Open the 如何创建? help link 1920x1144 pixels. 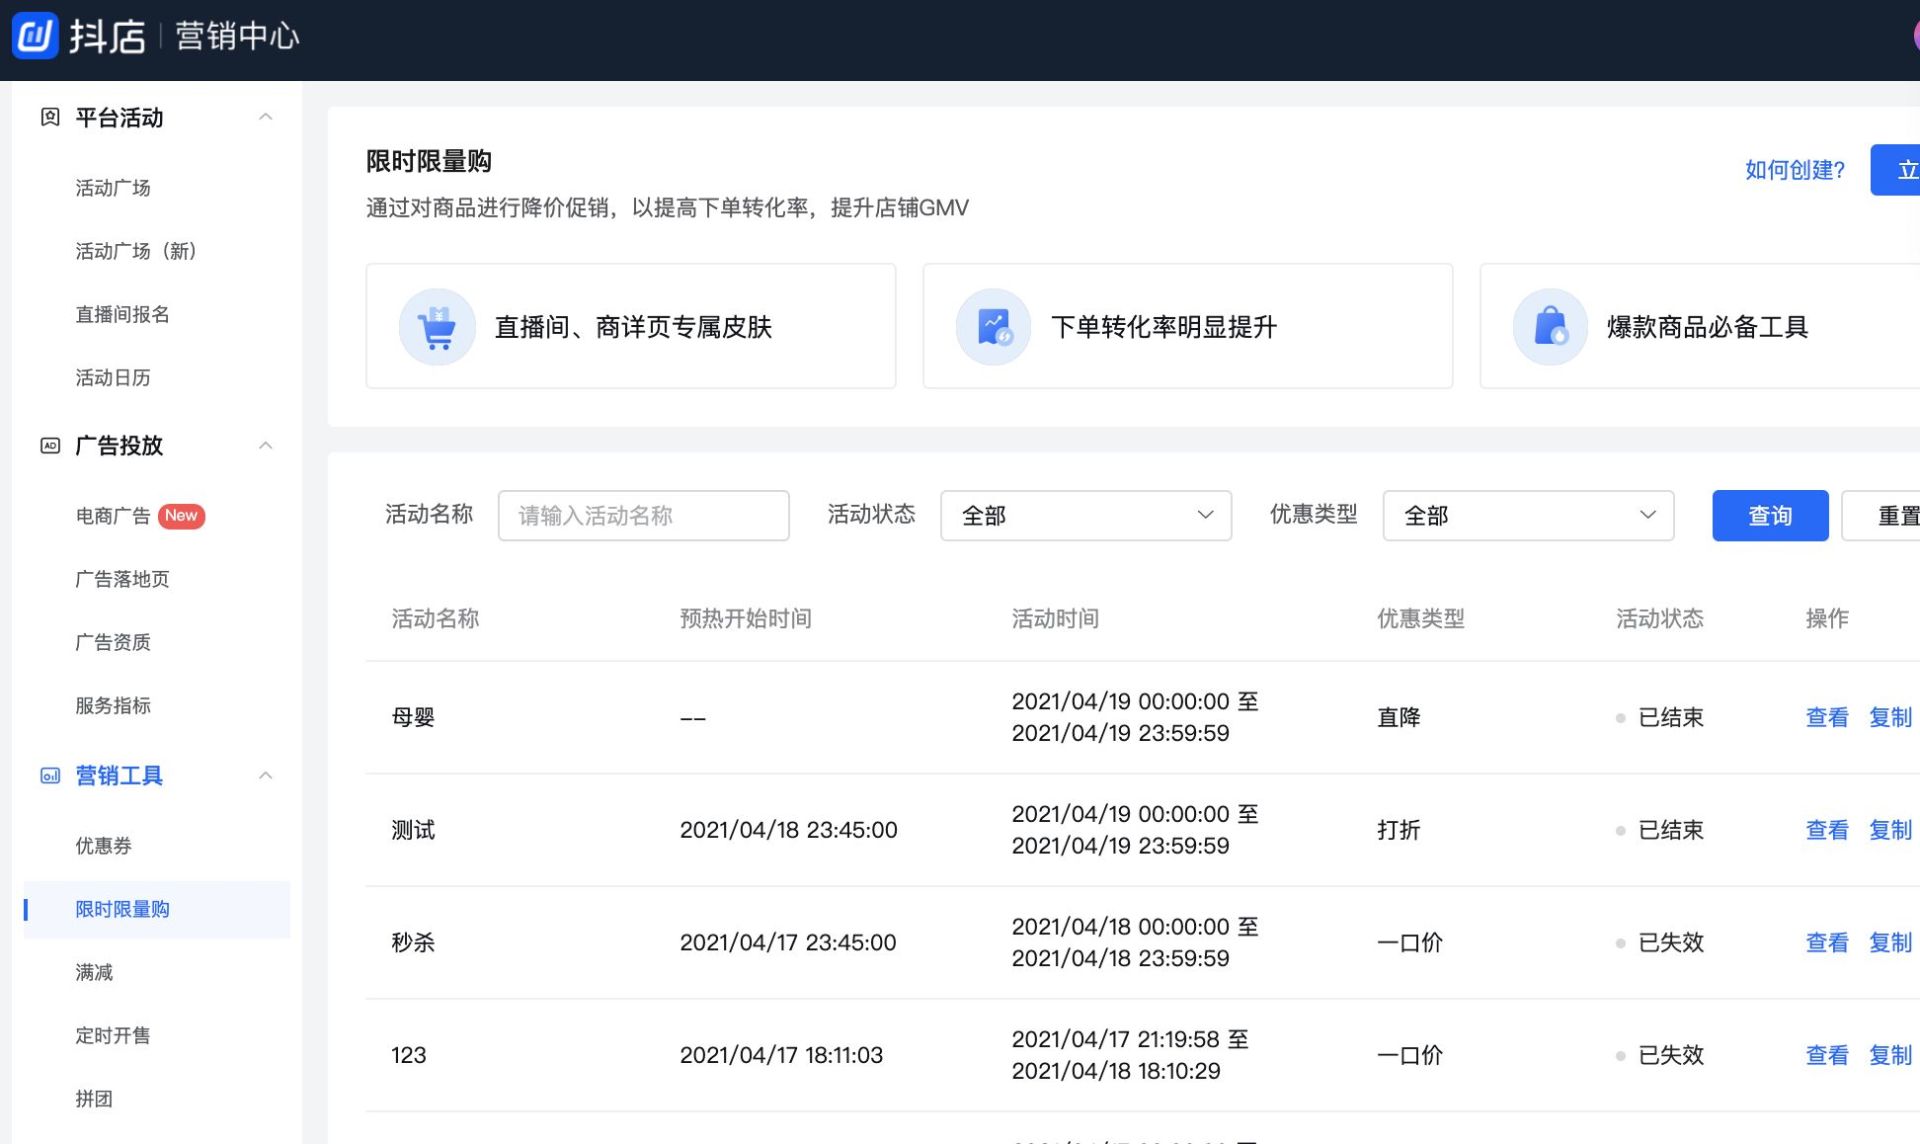click(x=1794, y=170)
